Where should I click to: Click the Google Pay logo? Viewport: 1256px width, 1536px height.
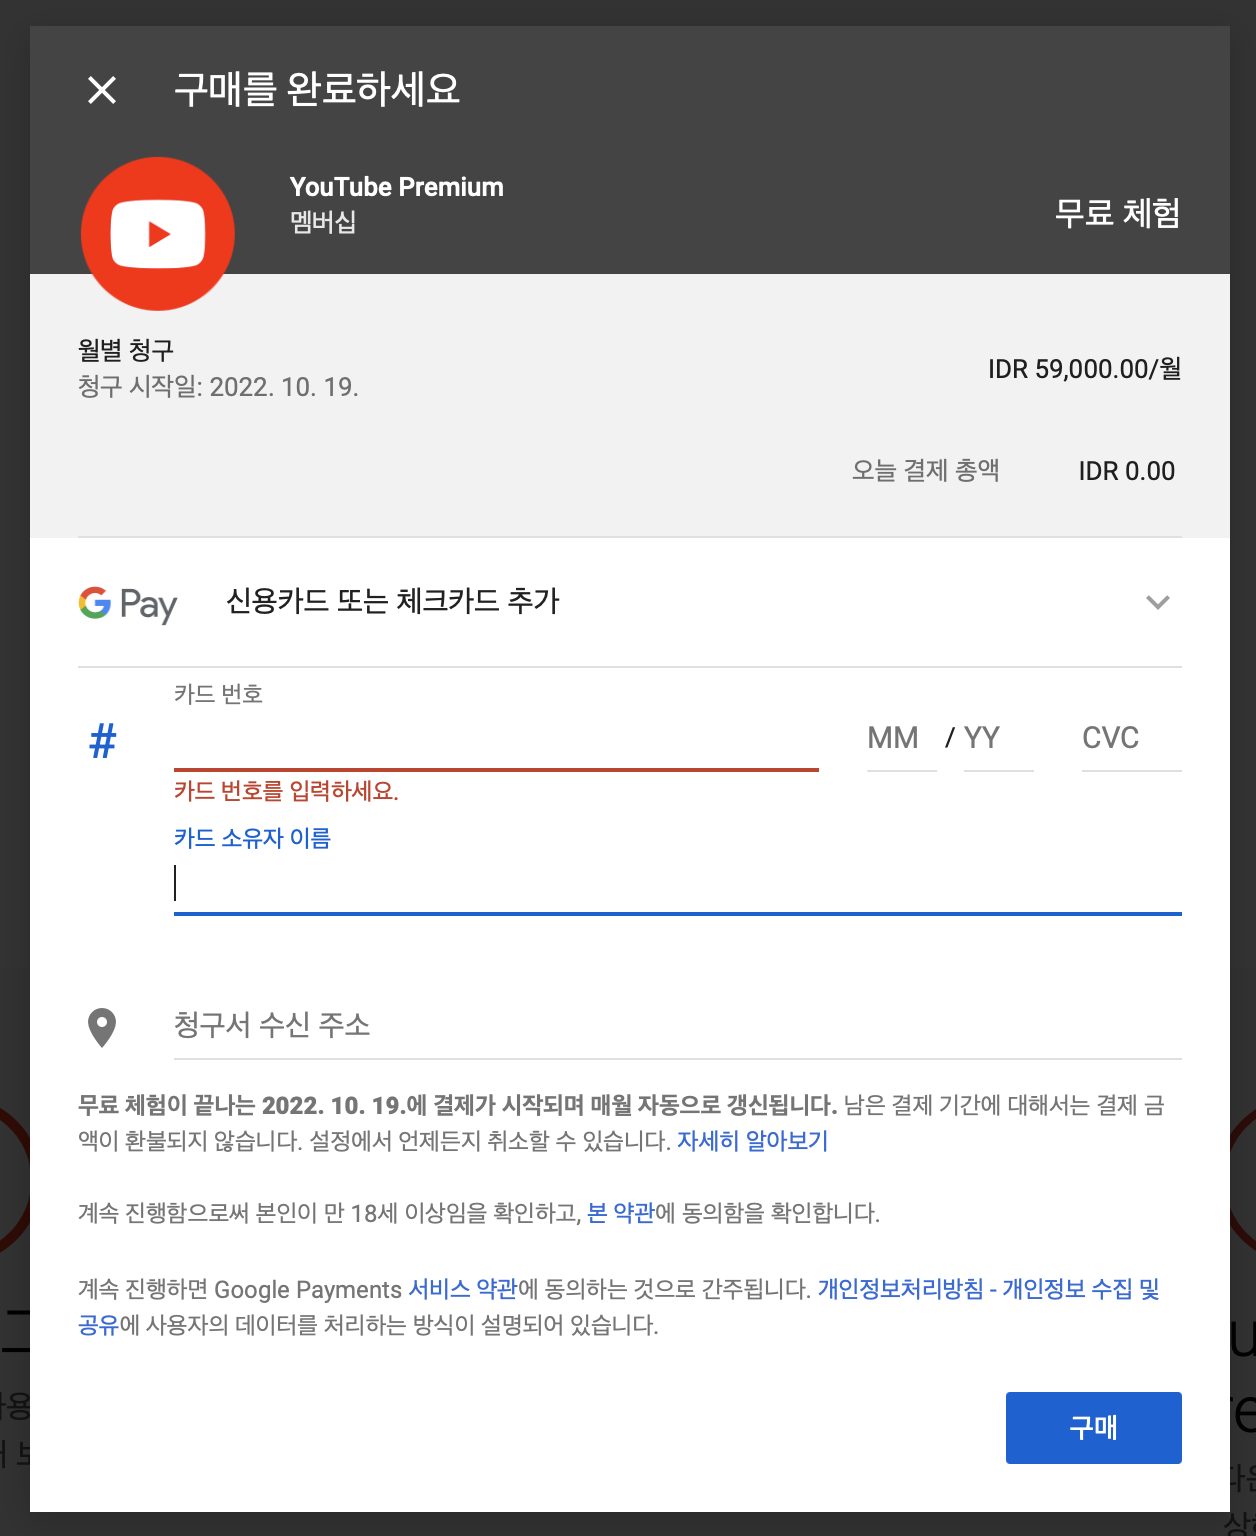(128, 603)
